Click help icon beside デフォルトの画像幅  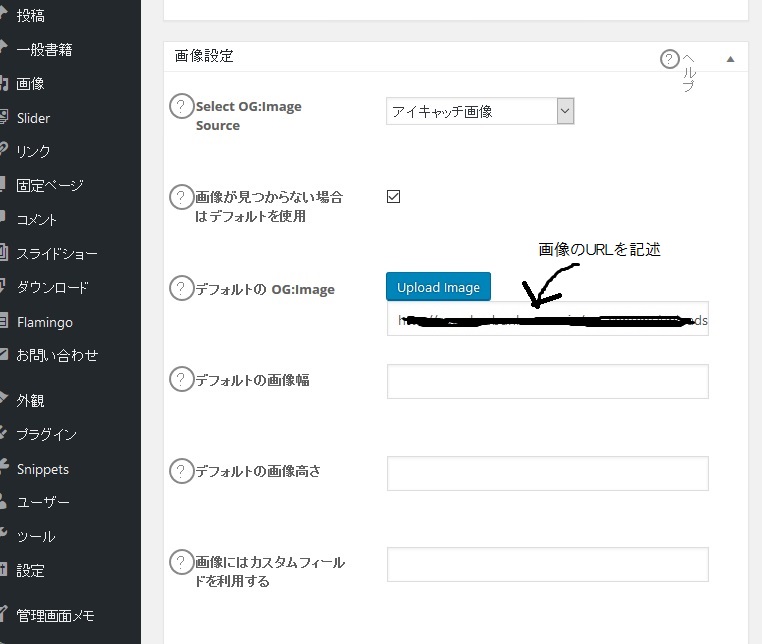point(181,380)
